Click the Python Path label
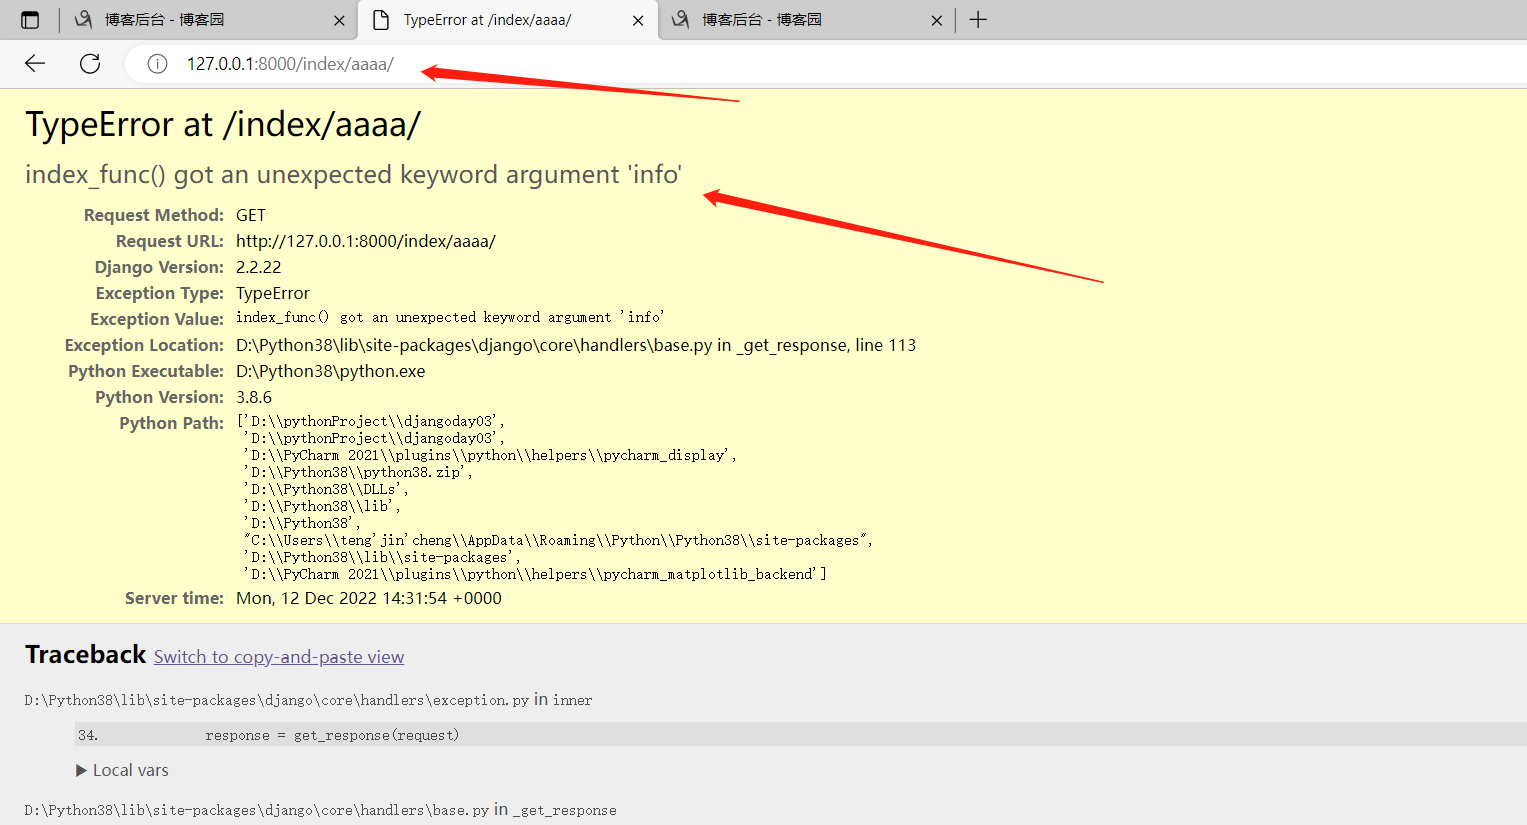Viewport: 1527px width, 825px height. 172,423
